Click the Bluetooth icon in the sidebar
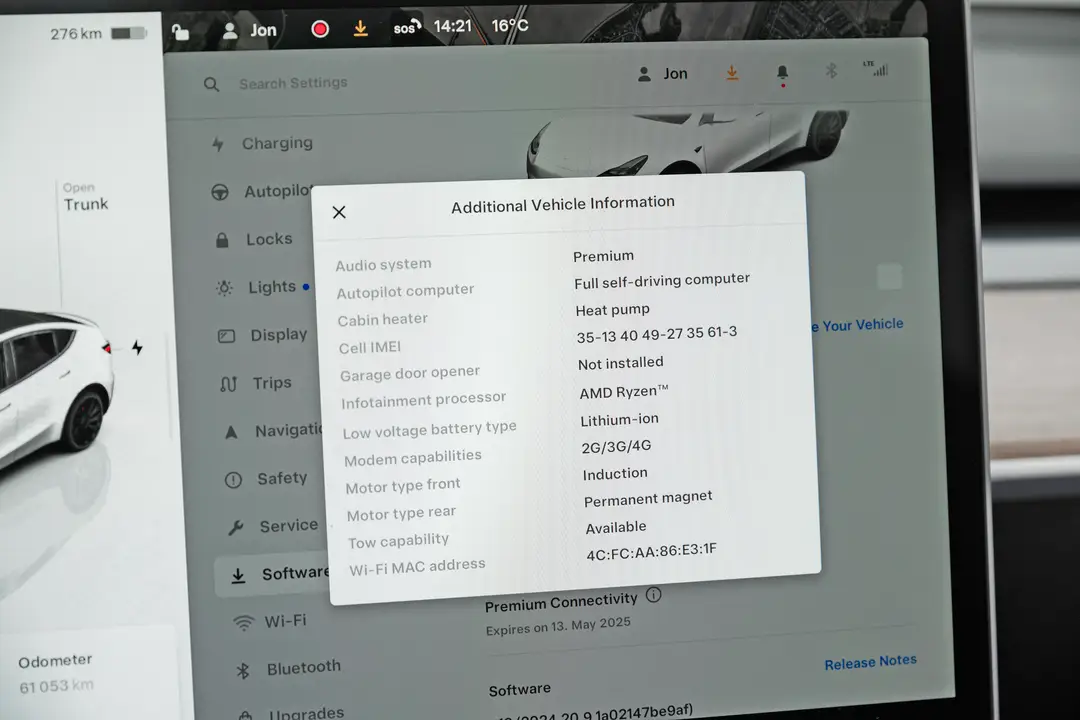 coord(243,670)
